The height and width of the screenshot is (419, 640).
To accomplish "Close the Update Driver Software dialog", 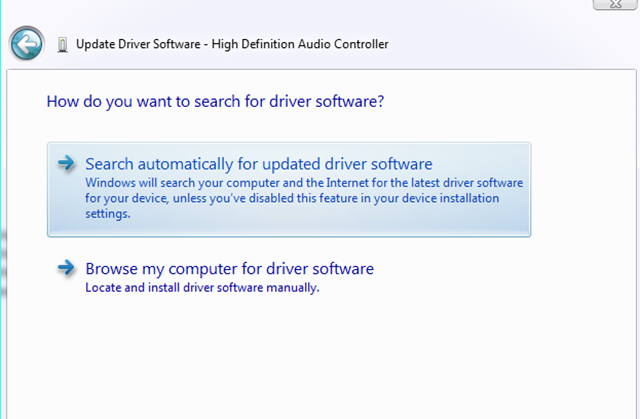I will coord(616,5).
